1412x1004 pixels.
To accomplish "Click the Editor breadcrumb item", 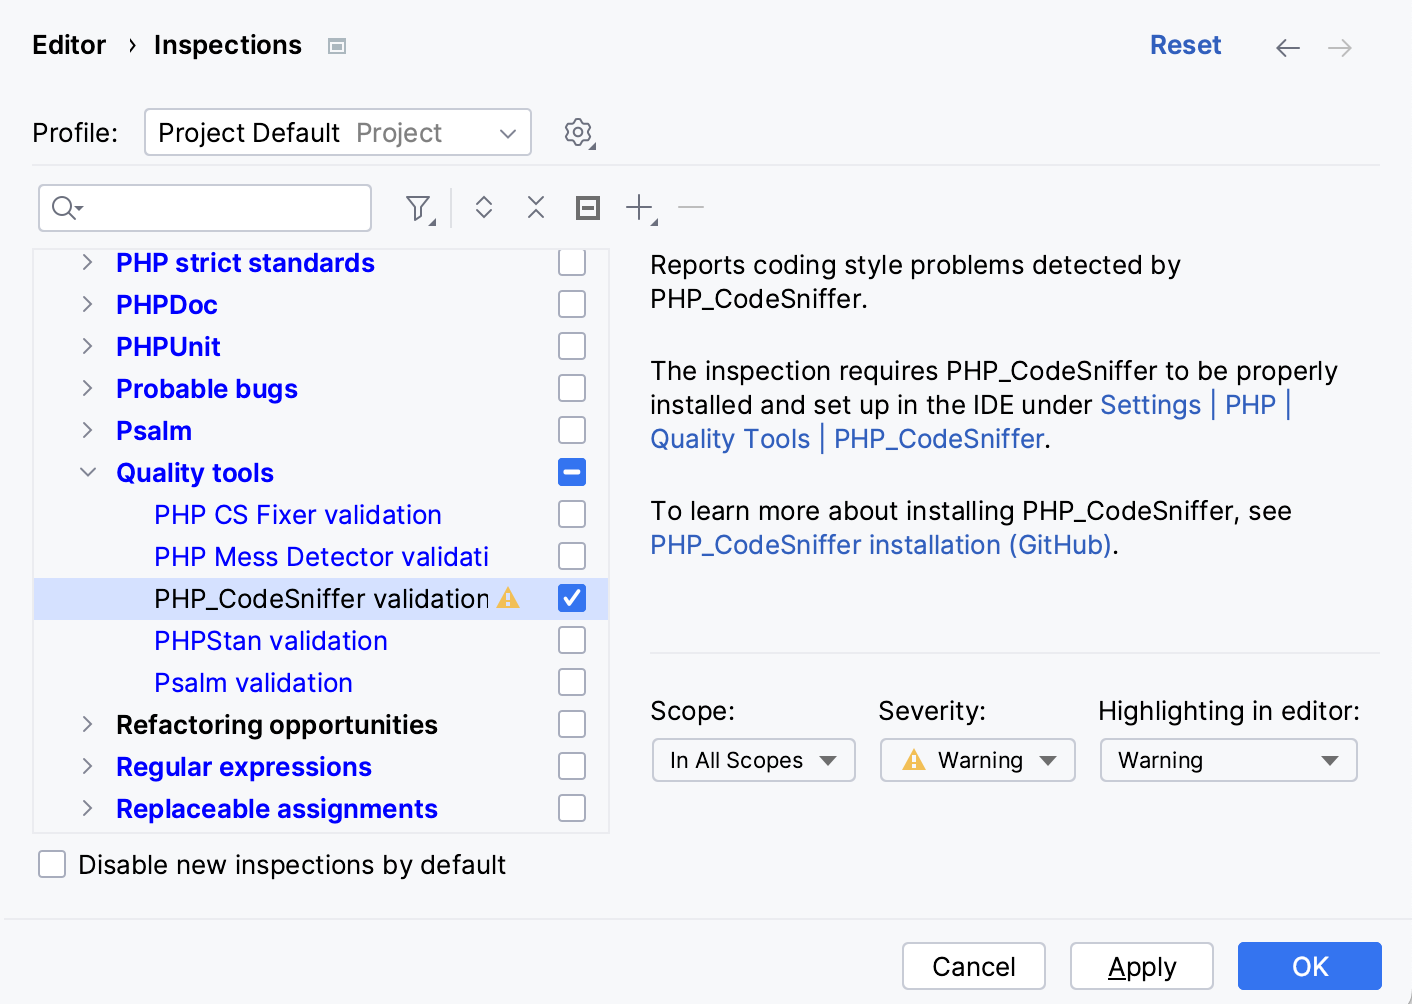I will (68, 45).
